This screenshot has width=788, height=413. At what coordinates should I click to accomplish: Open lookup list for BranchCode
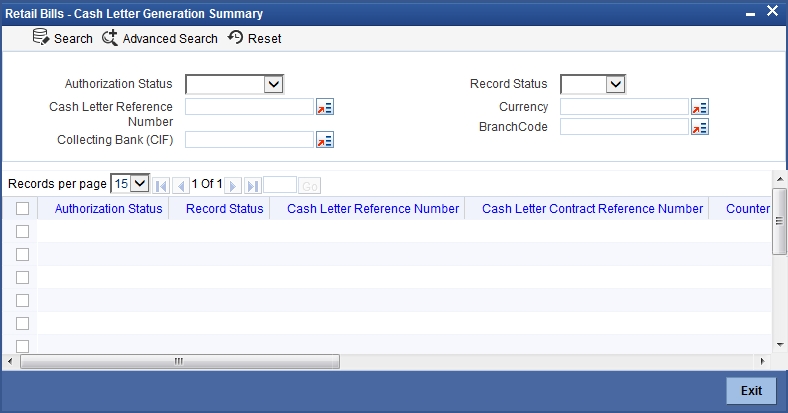(700, 127)
